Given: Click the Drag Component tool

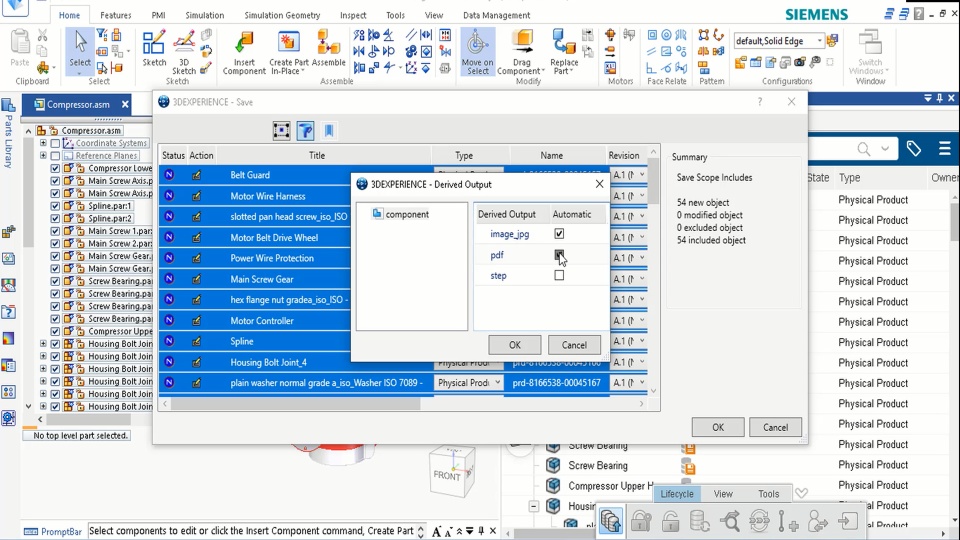Looking at the screenshot, I should pyautogui.click(x=522, y=53).
